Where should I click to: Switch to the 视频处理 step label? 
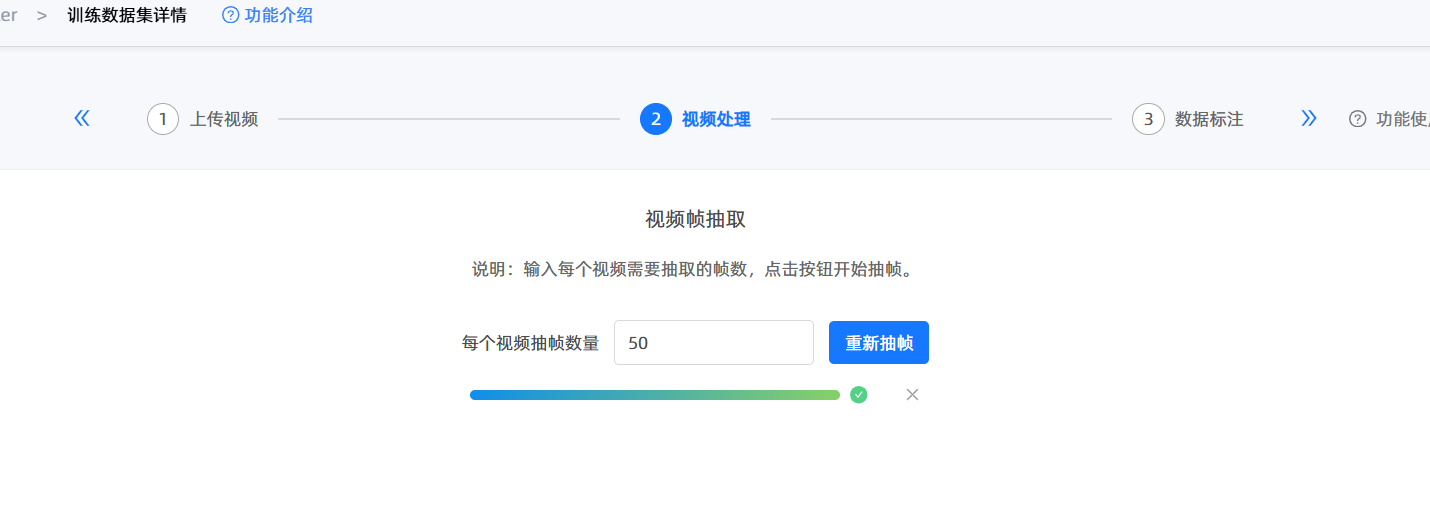(x=716, y=119)
